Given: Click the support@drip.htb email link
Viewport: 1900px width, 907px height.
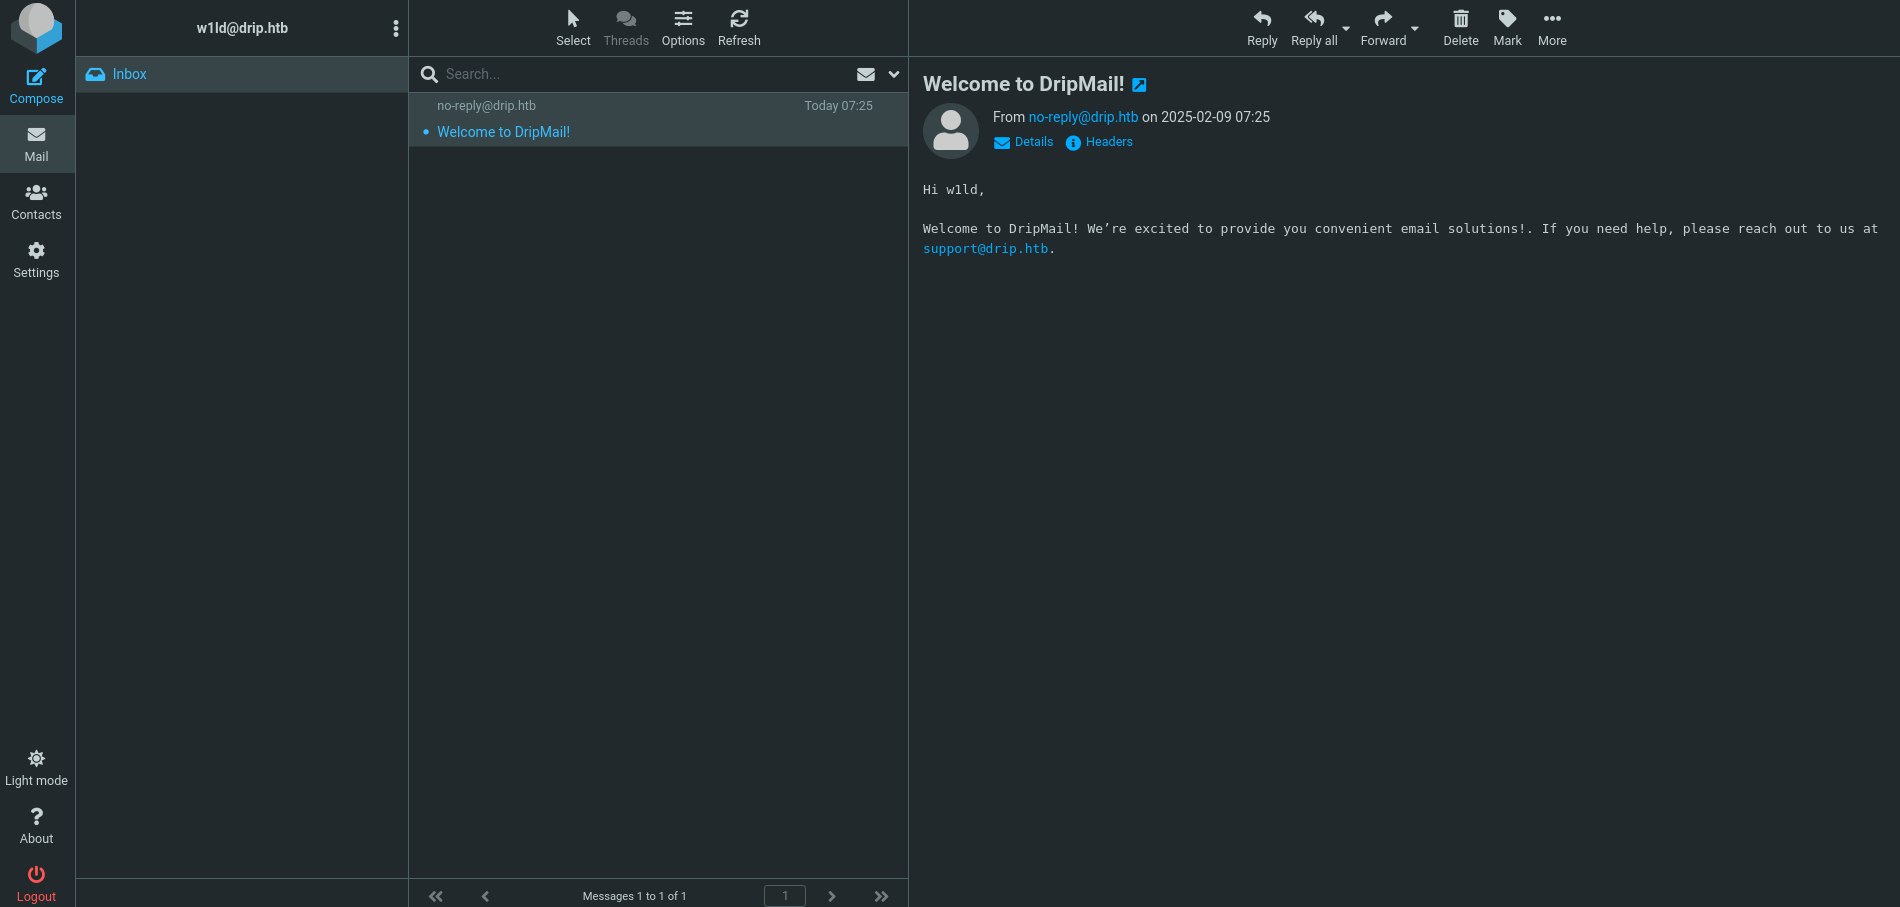Looking at the screenshot, I should point(985,249).
